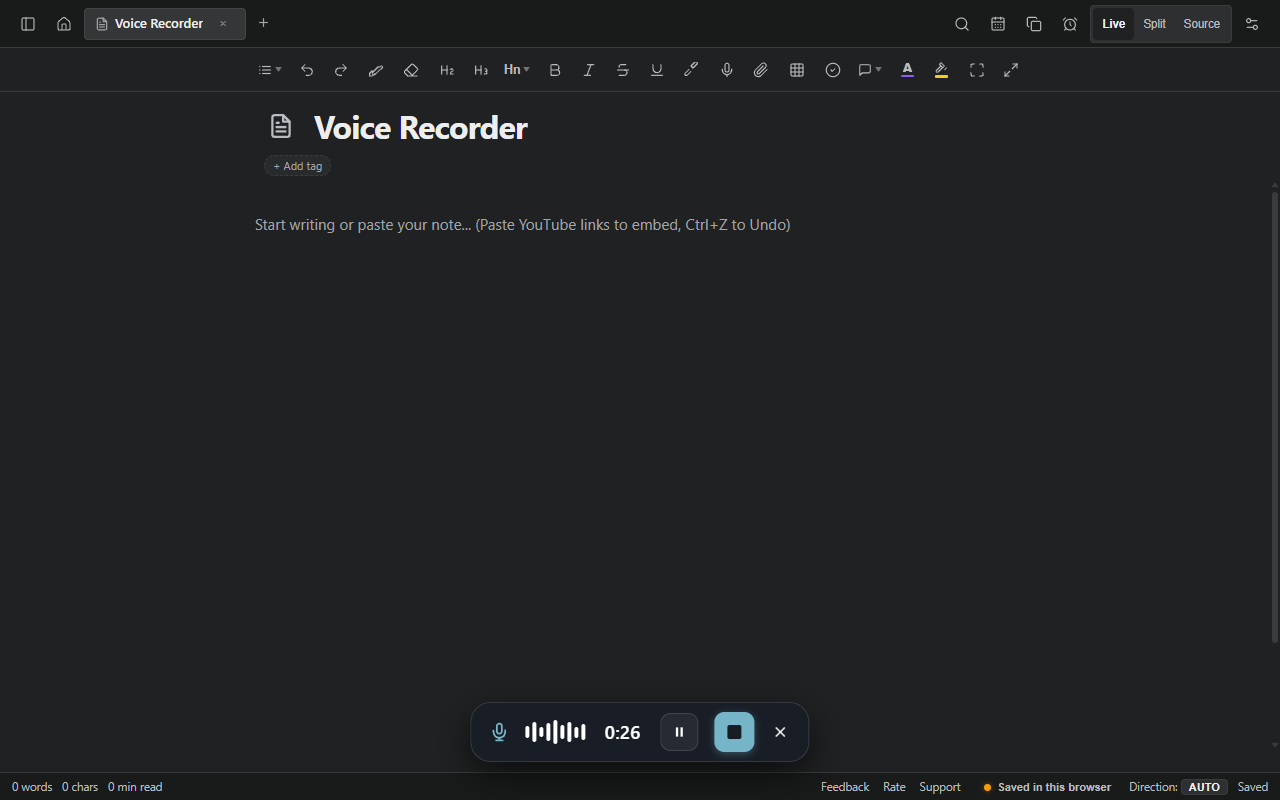1280x800 pixels.
Task: Open the Rate link in status bar
Action: coord(894,787)
